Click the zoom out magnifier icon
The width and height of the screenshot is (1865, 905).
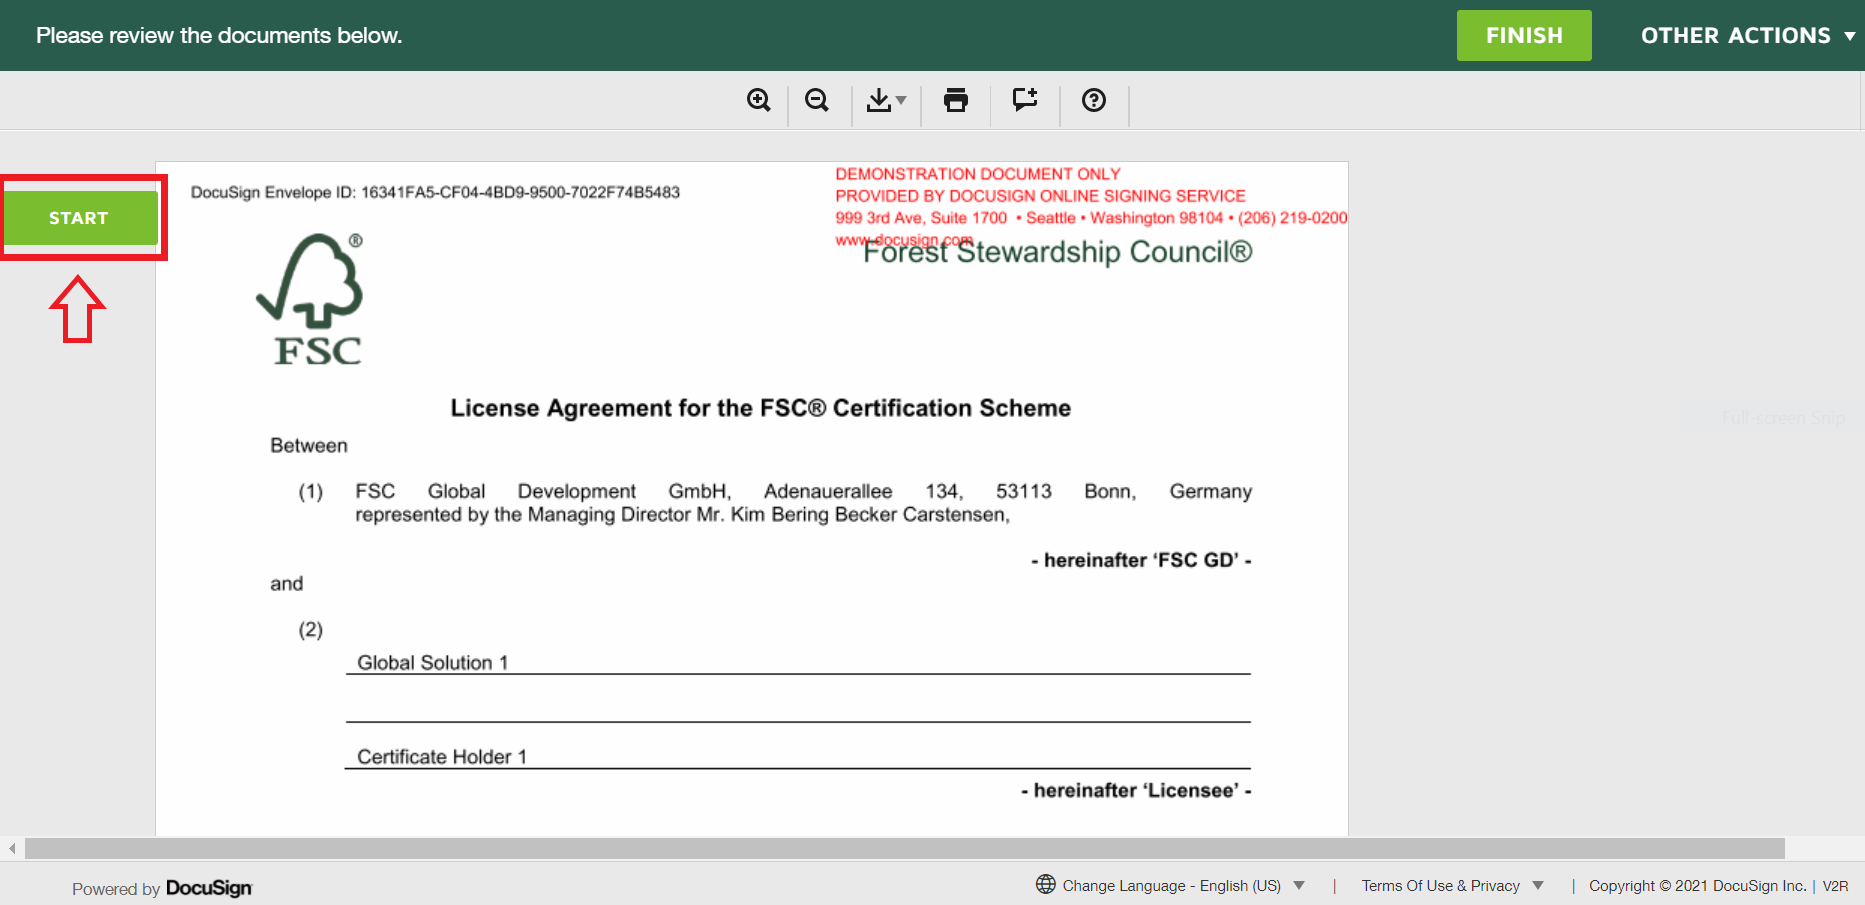click(x=817, y=100)
